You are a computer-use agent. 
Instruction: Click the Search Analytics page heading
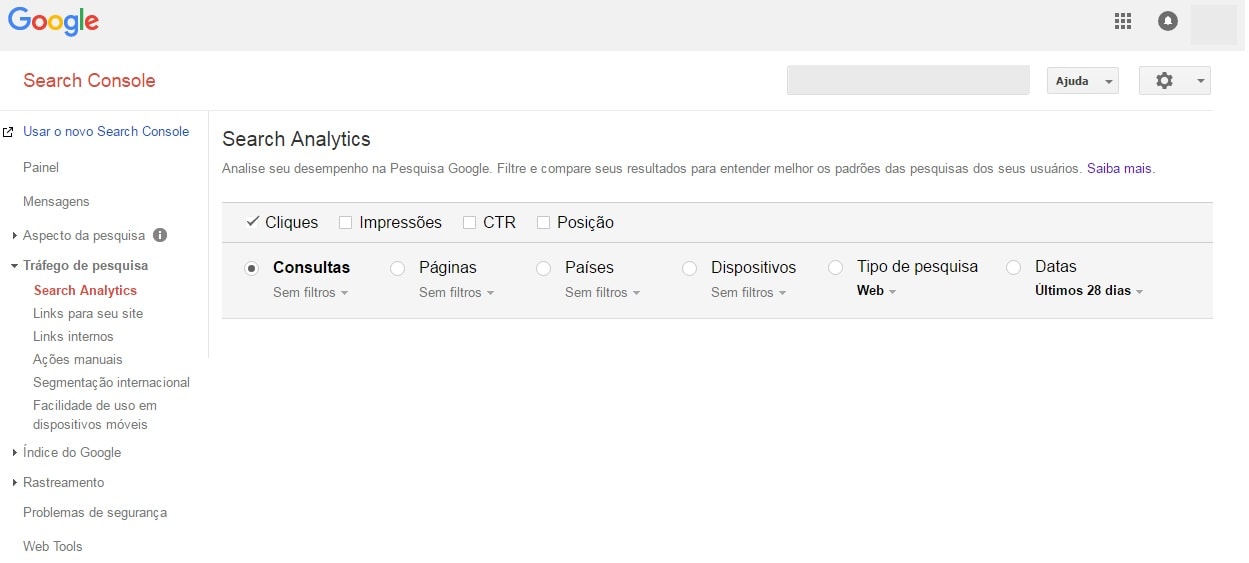(296, 139)
